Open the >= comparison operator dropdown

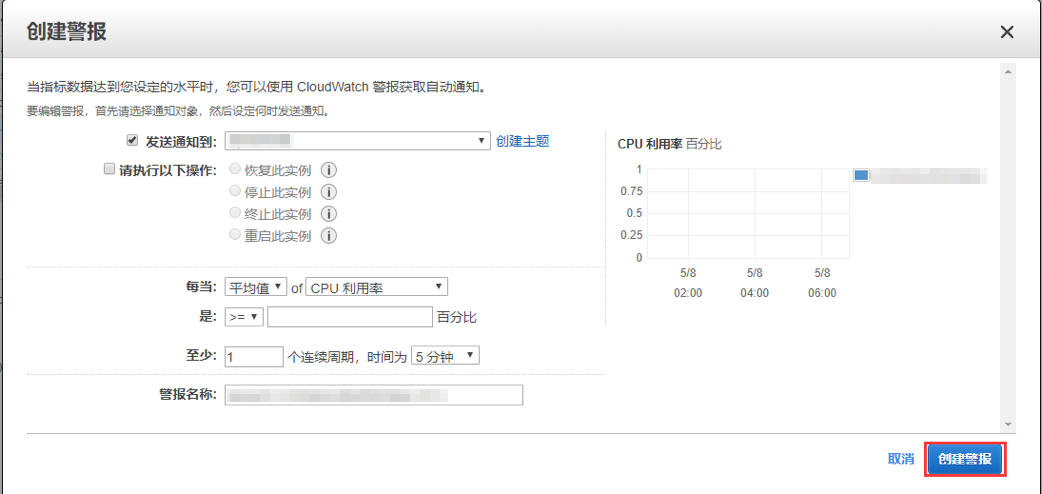[x=244, y=317]
